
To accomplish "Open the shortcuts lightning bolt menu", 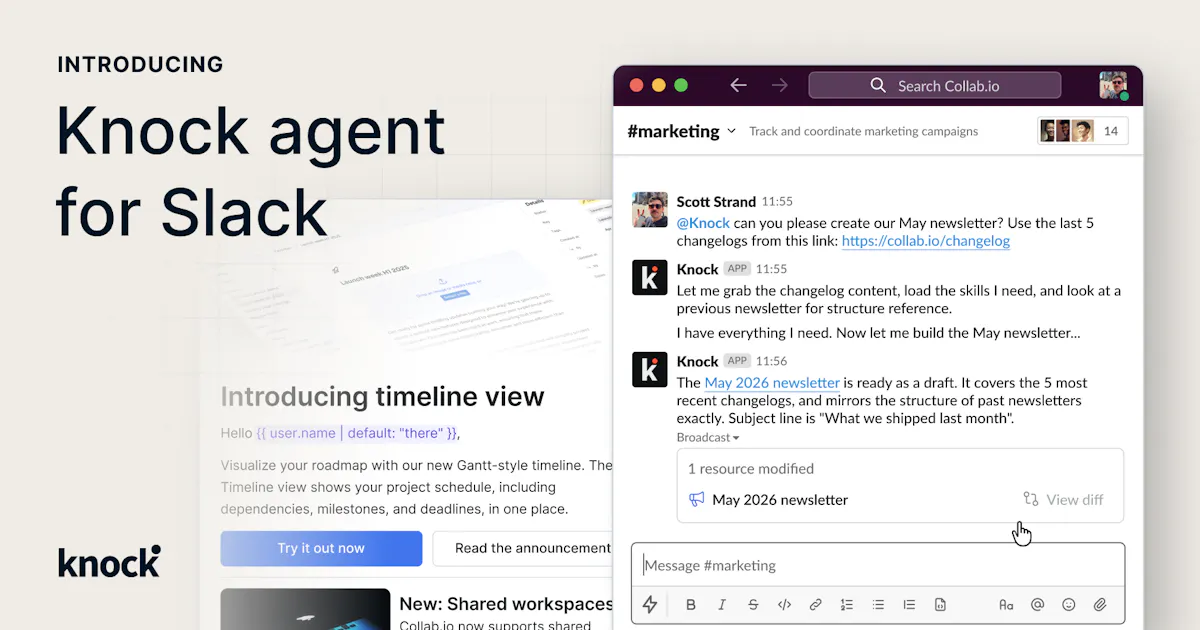I will coord(650,604).
